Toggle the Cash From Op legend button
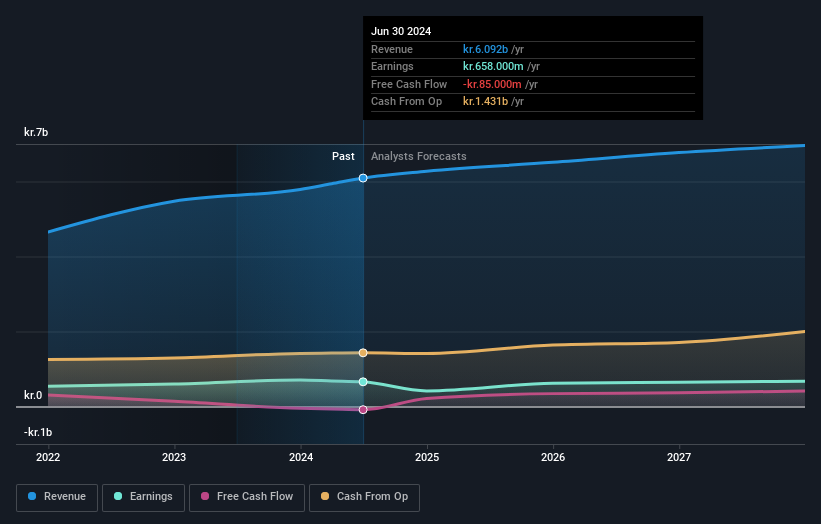The image size is (821, 524). 364,497
